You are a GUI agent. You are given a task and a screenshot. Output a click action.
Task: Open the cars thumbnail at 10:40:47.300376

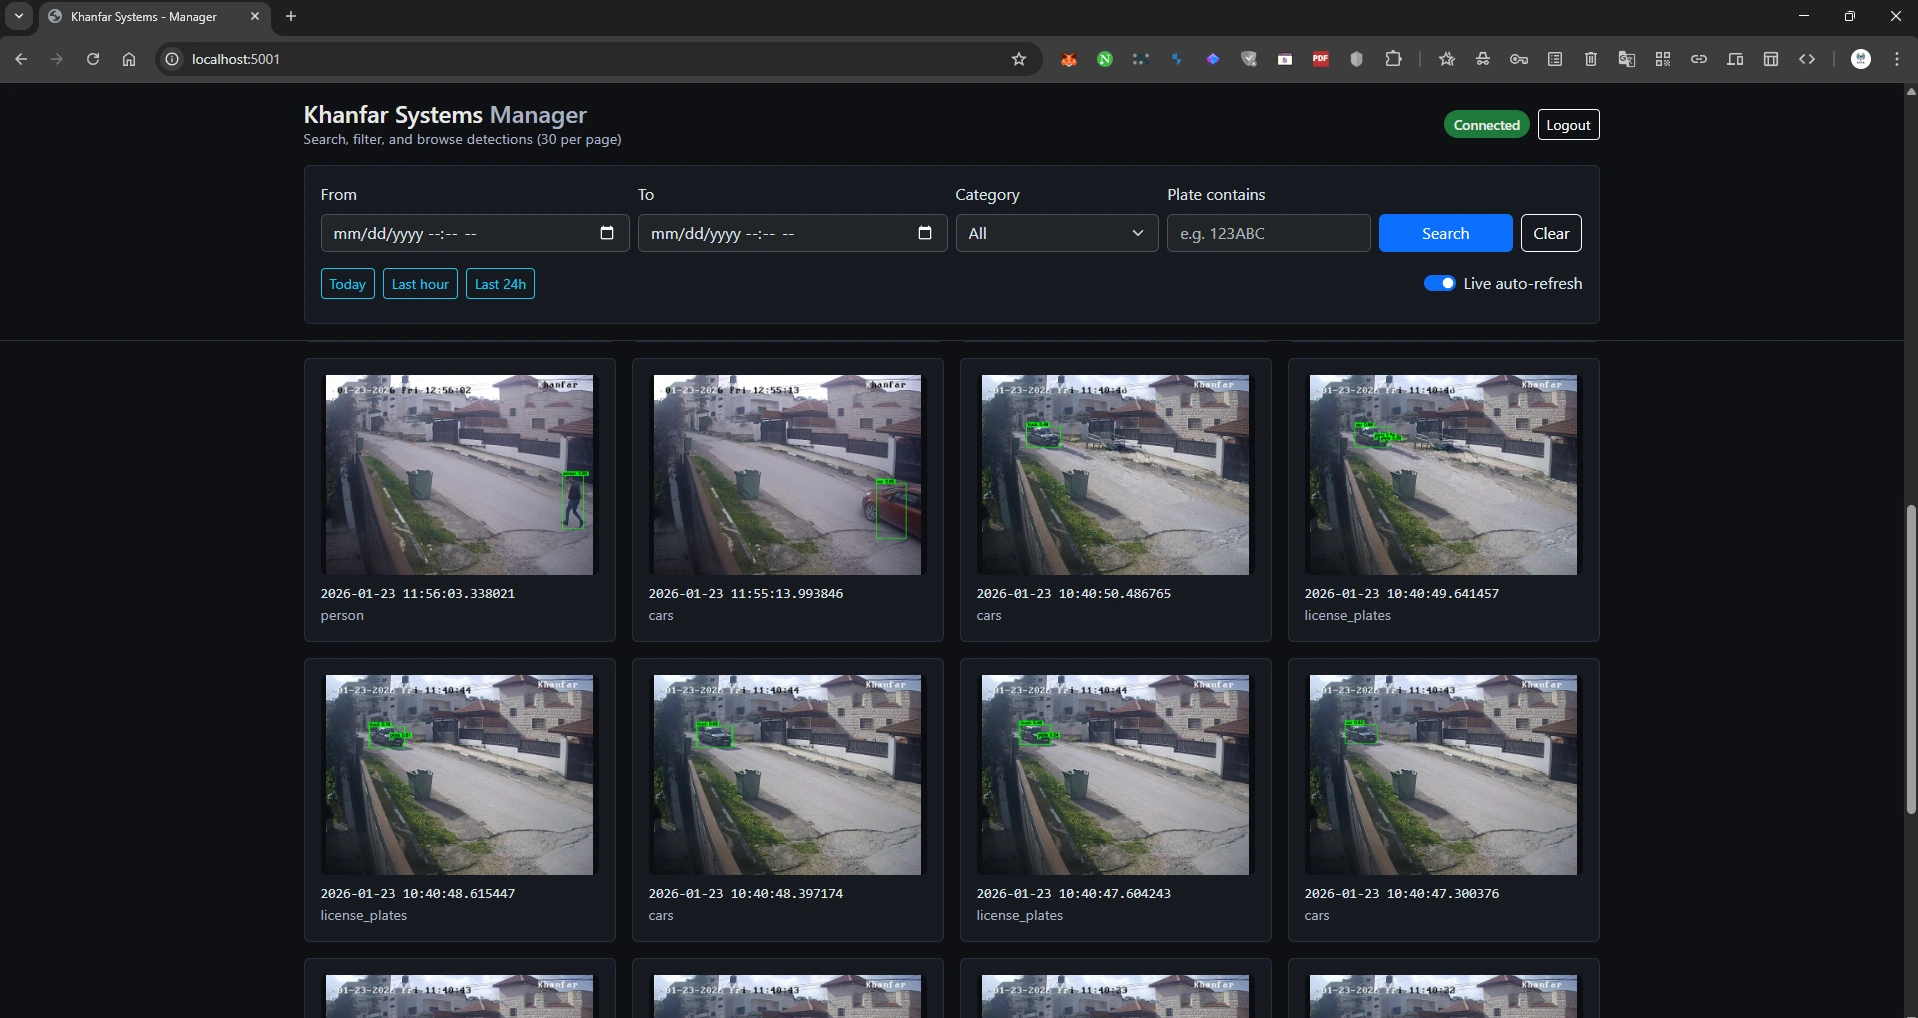(1443, 775)
